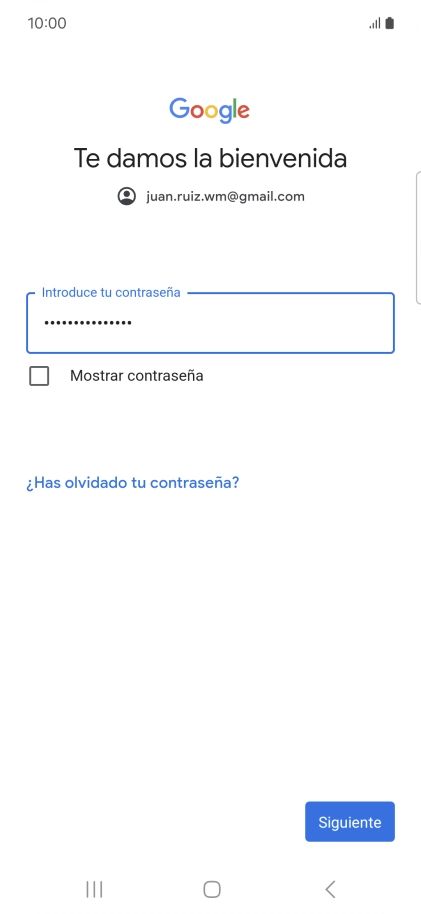Tap the battery icon in status bar
This screenshot has width=421, height=914.
pos(390,23)
